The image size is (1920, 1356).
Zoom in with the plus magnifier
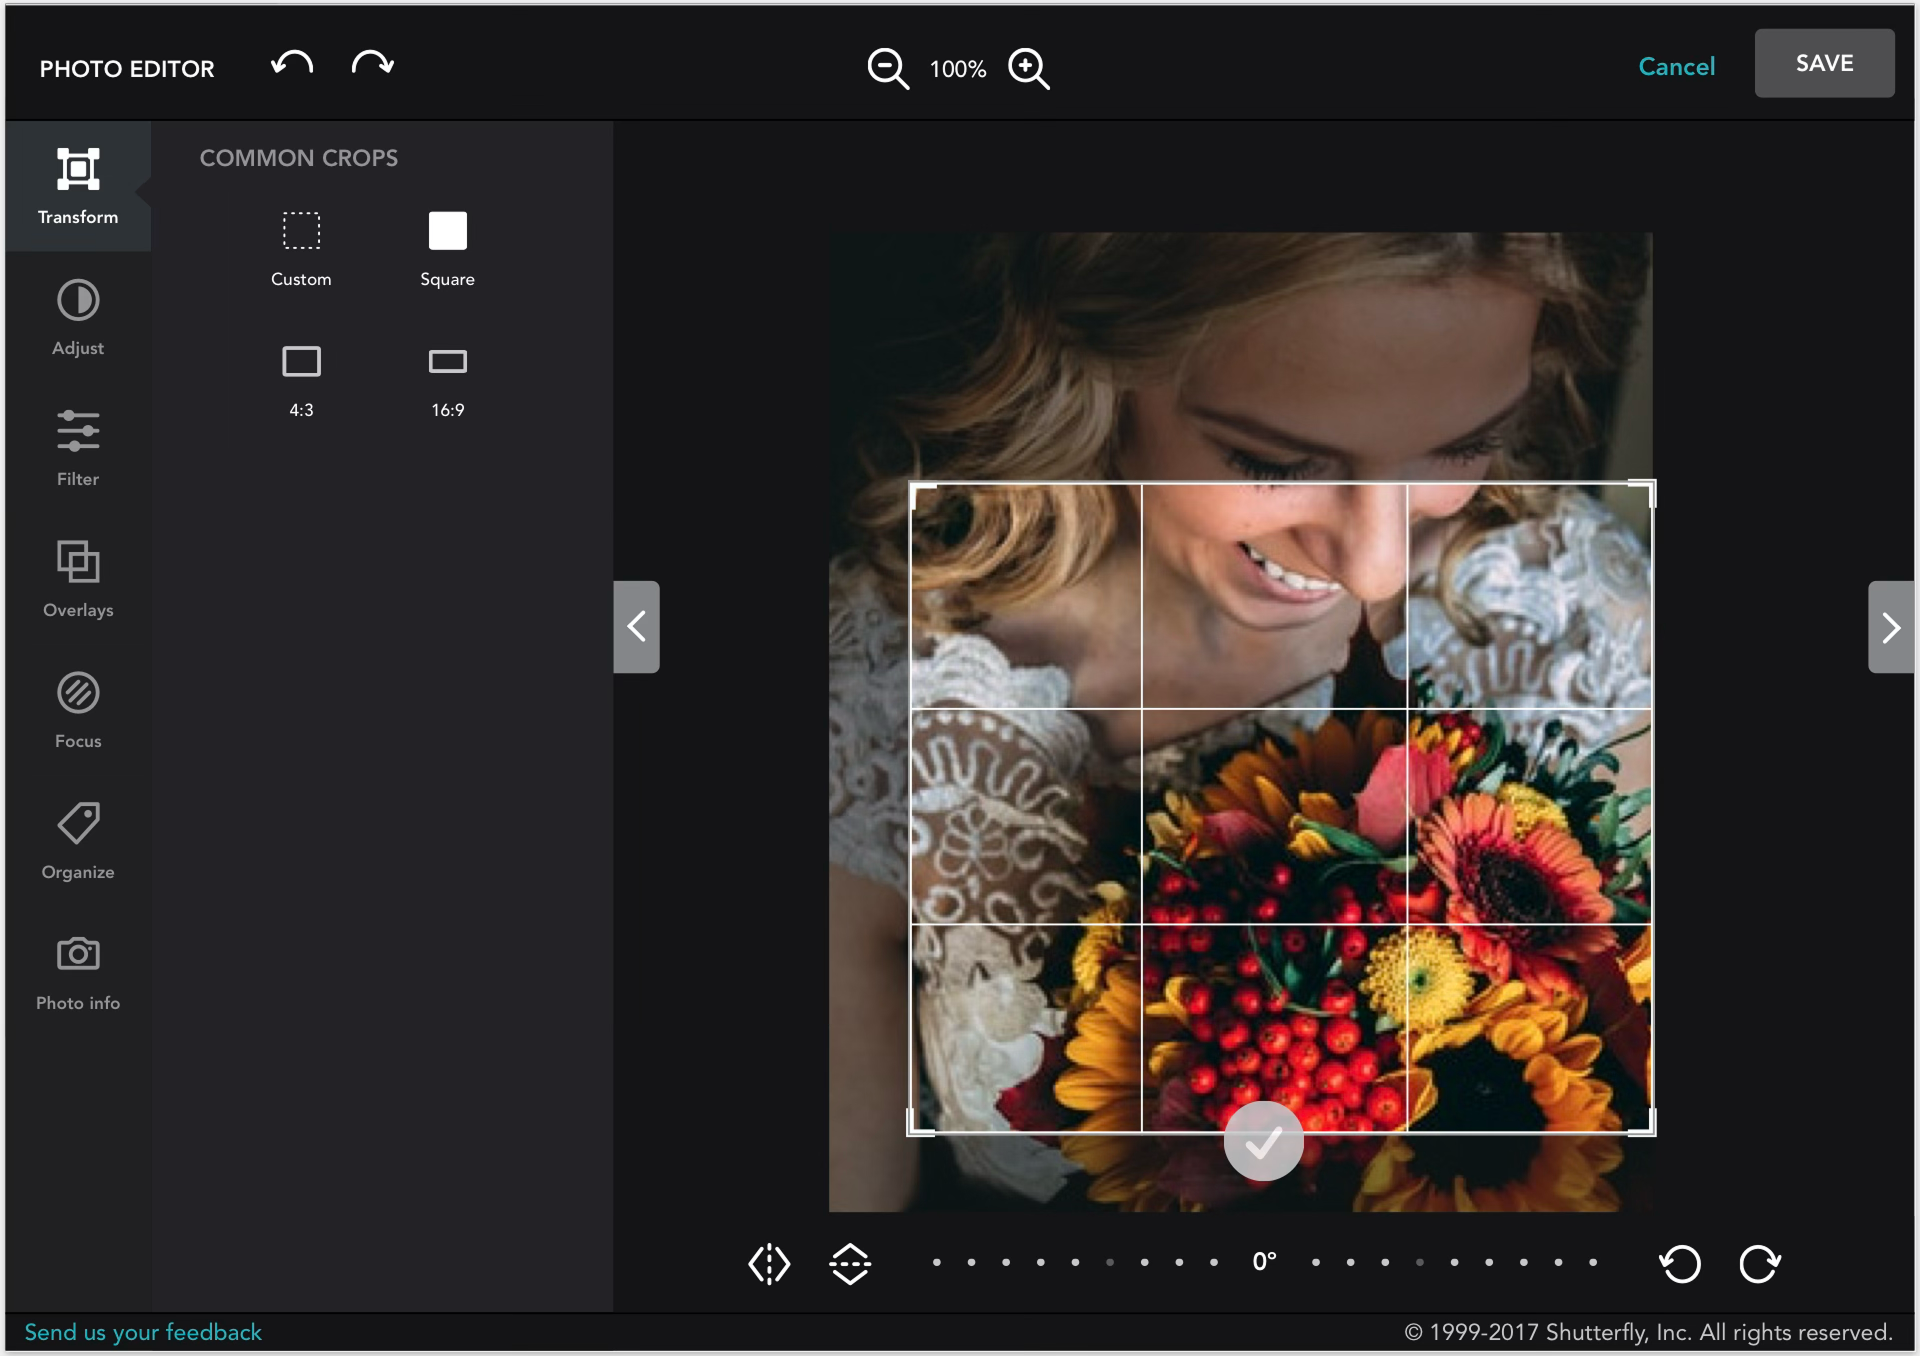coord(1029,68)
